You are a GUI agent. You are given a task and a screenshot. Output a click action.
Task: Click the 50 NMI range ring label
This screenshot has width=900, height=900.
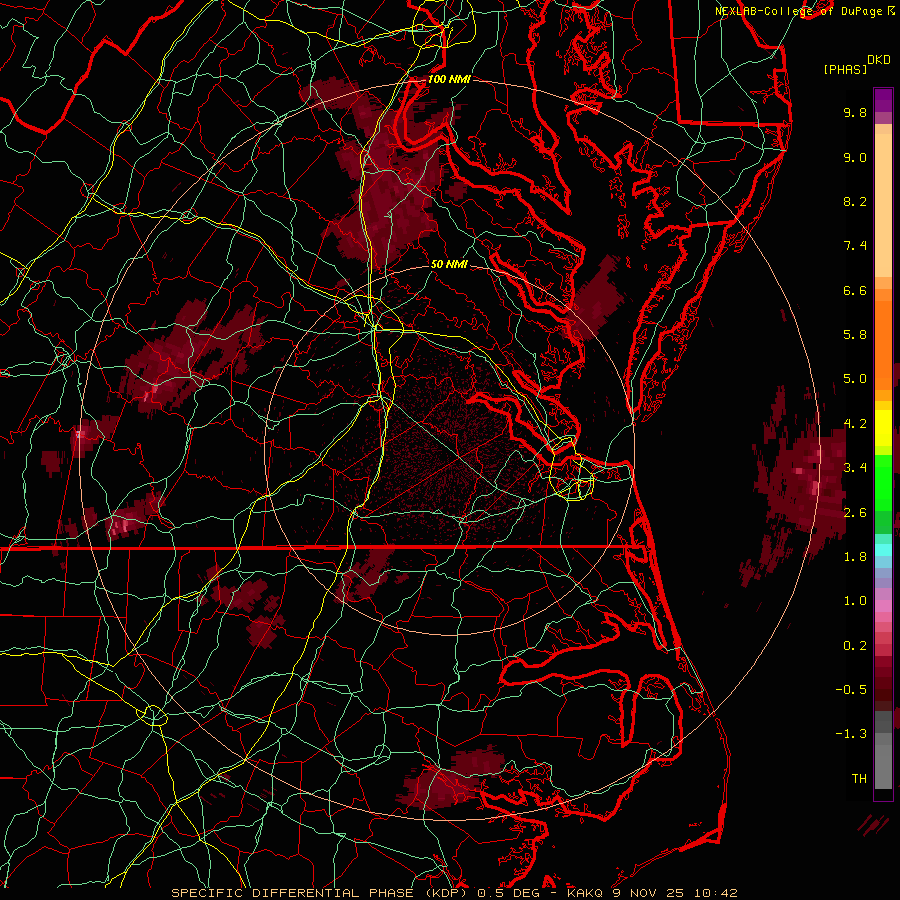(x=449, y=264)
